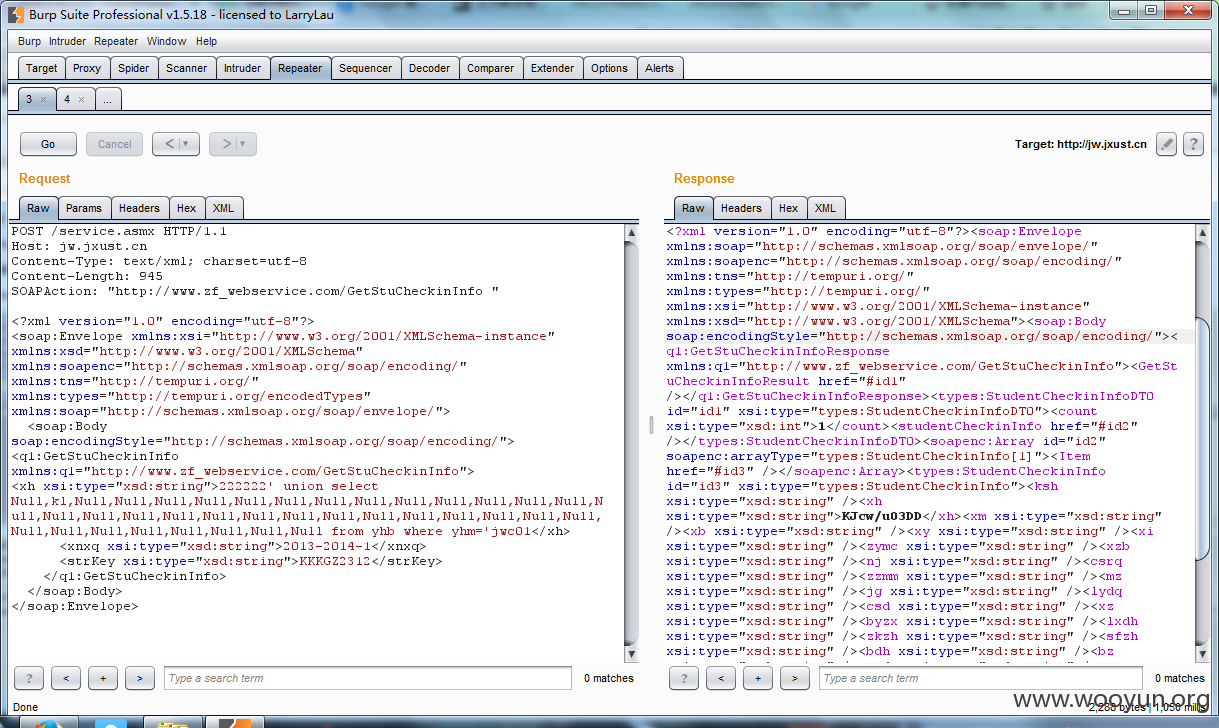Click the Go button
Screen dimensions: 1219x728
tap(48, 144)
